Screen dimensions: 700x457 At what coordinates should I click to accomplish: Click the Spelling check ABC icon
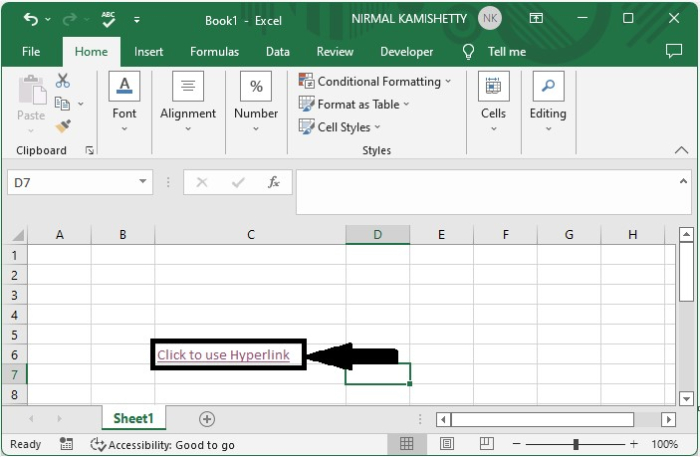[108, 19]
